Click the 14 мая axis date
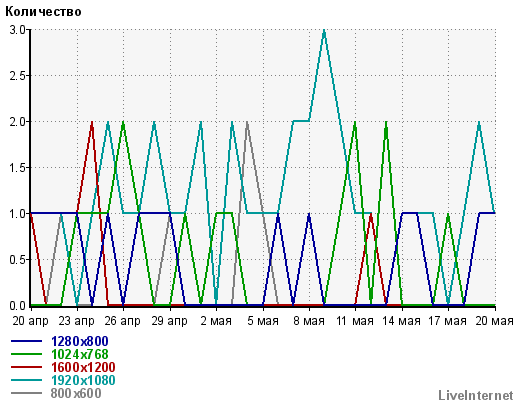520x405 pixels. point(401,321)
